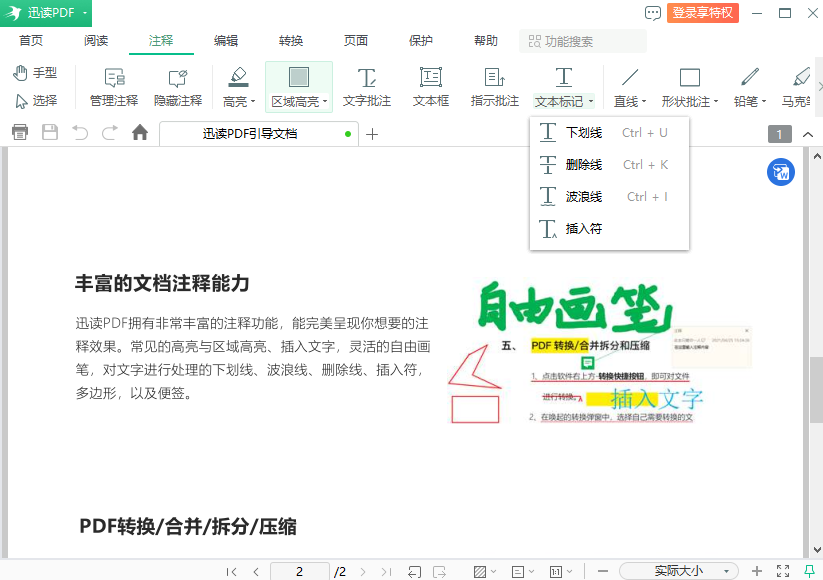
Task: Zoom out with the minus button
Action: pos(603,571)
